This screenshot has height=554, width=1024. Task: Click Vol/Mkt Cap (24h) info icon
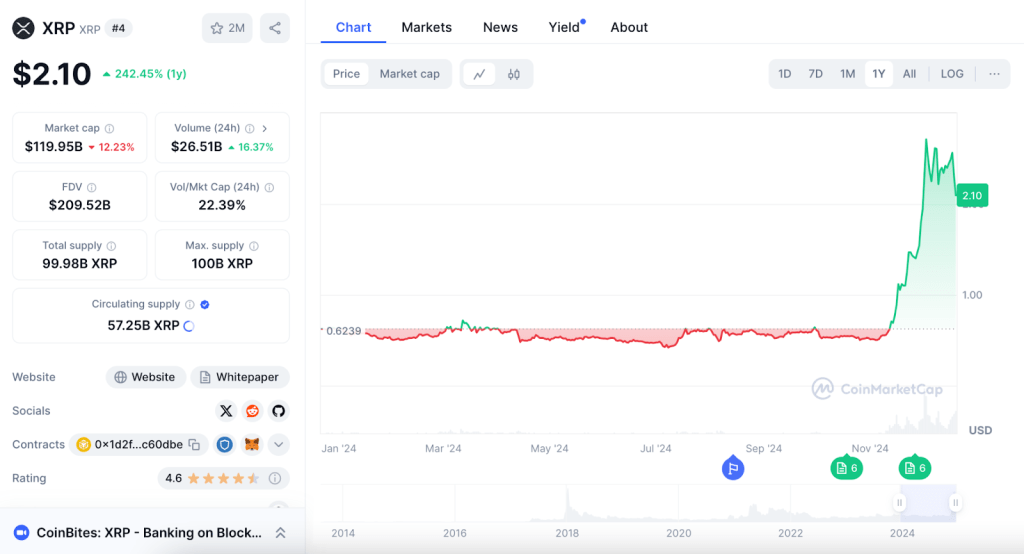[x=269, y=187]
